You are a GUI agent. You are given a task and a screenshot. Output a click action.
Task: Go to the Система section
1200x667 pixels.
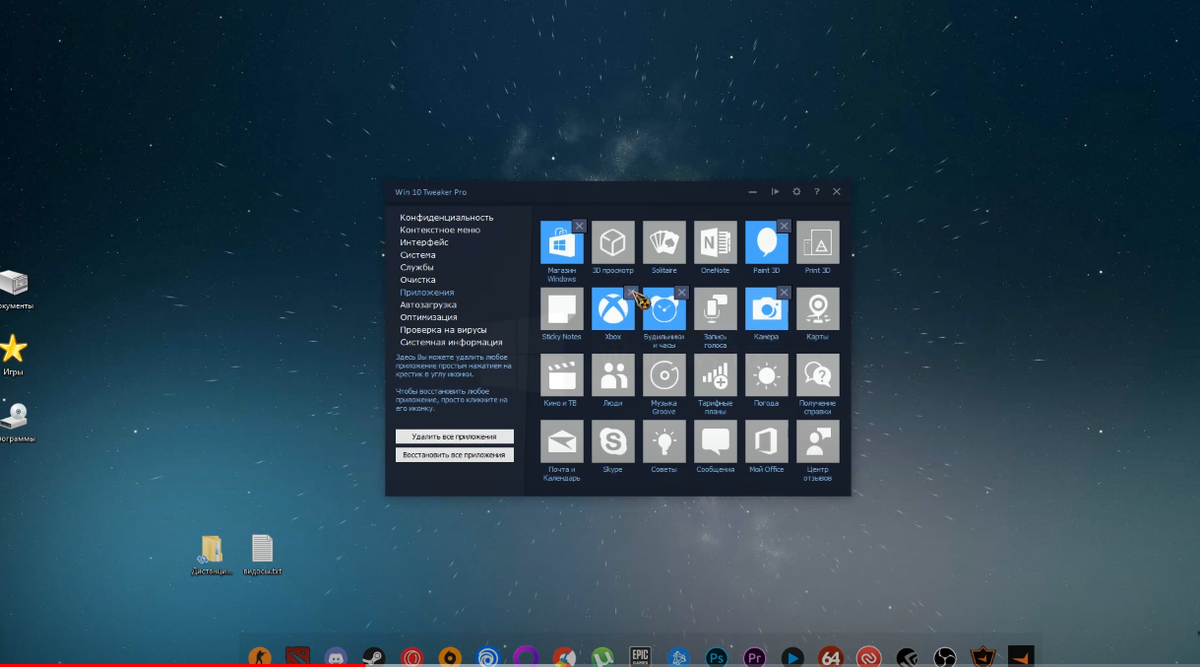pyautogui.click(x=418, y=255)
